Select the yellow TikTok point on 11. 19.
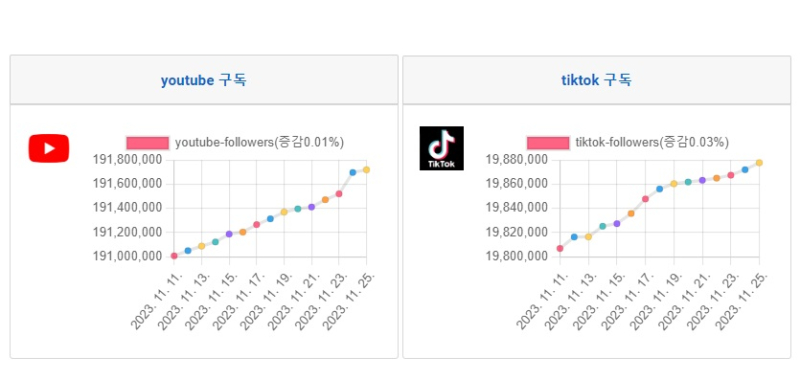The height and width of the screenshot is (380, 800). [674, 184]
